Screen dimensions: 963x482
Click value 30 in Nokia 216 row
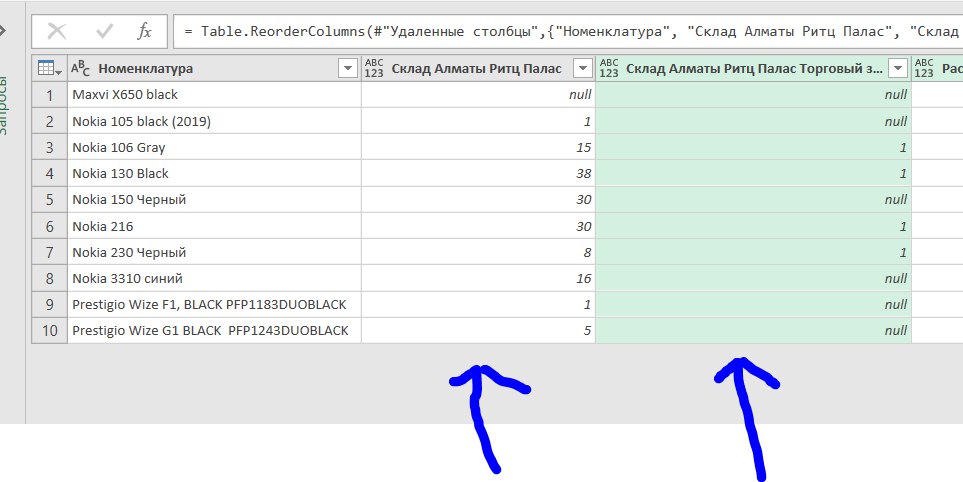(x=478, y=226)
